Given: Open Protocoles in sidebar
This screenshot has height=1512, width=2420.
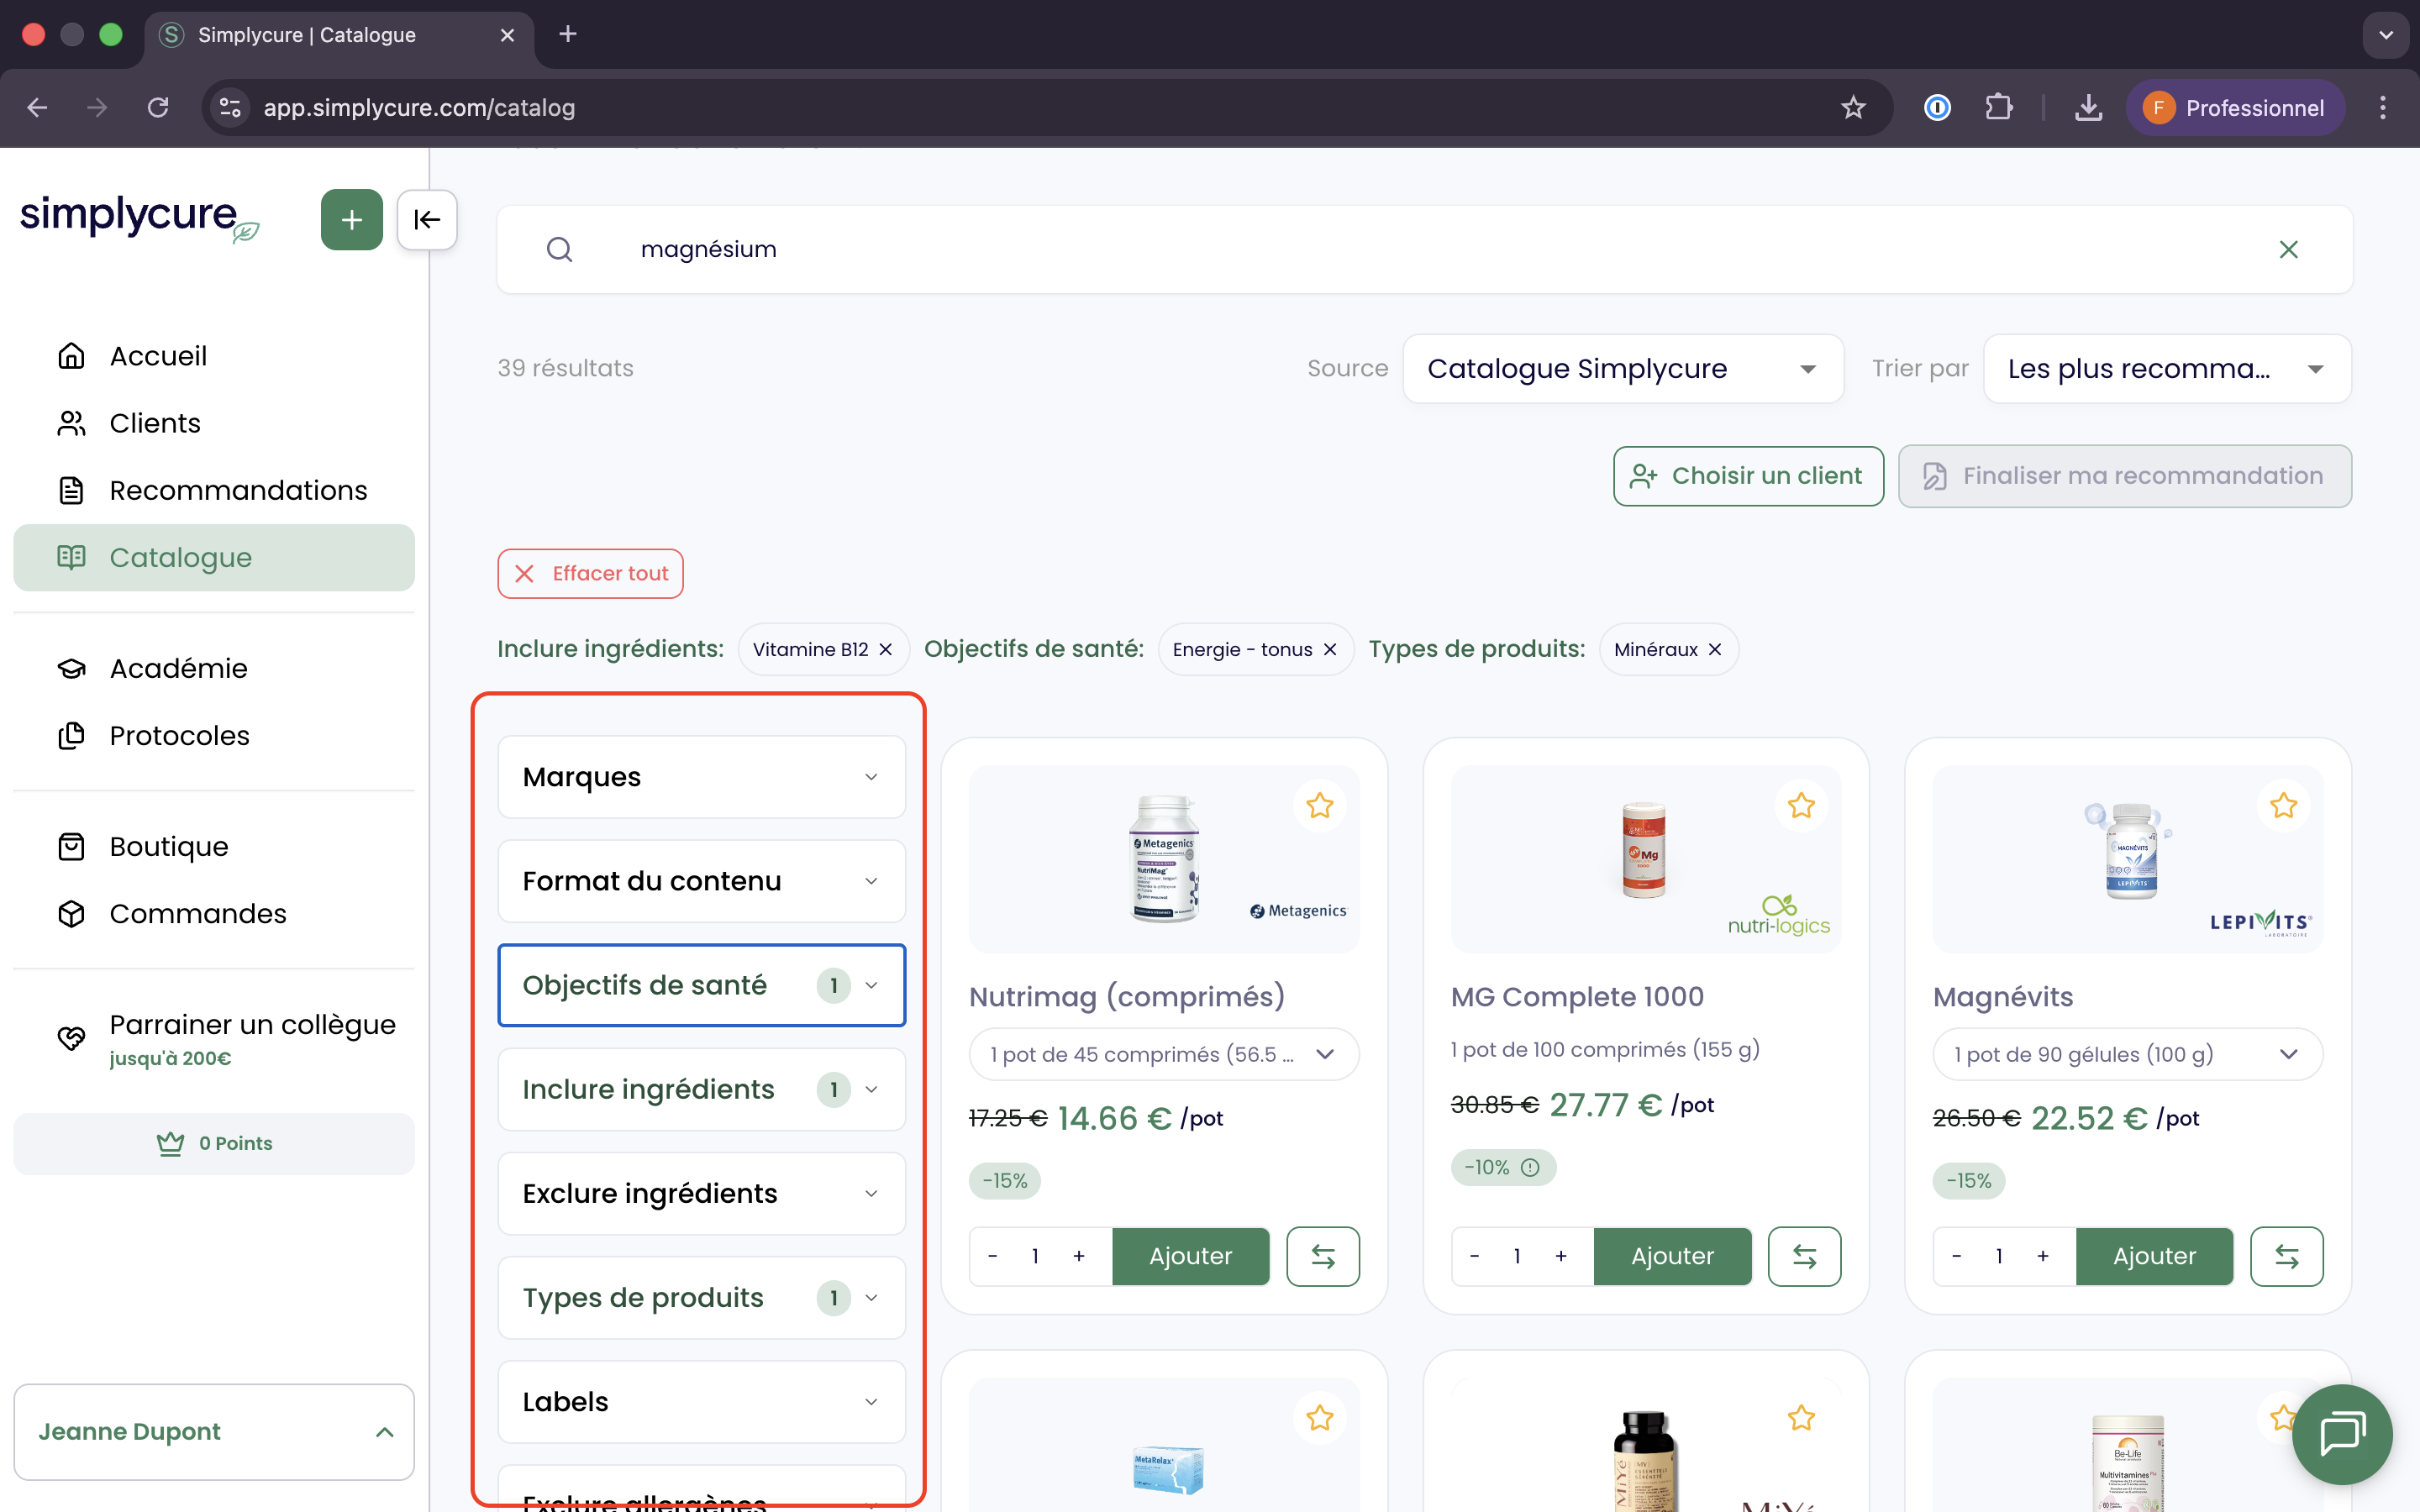Looking at the screenshot, I should point(213,735).
